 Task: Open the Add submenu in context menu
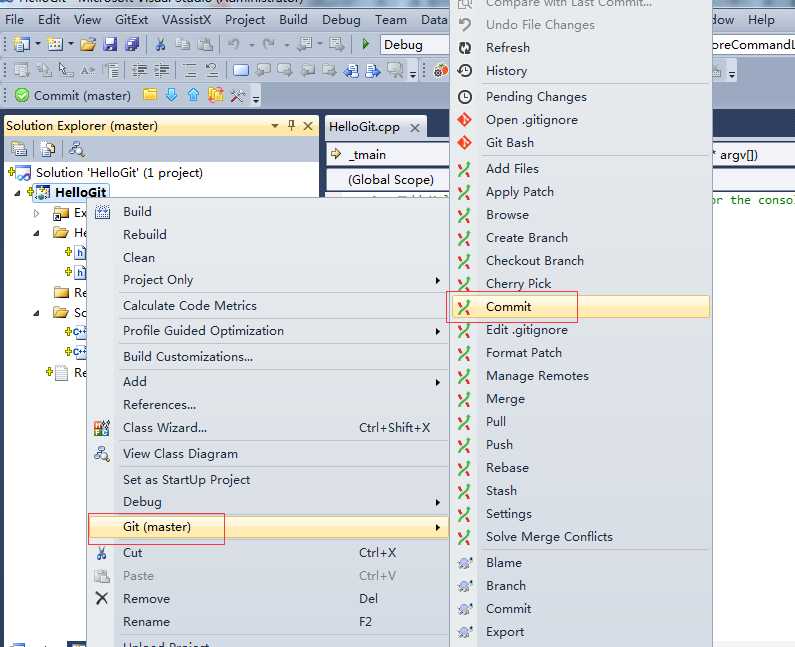point(269,382)
